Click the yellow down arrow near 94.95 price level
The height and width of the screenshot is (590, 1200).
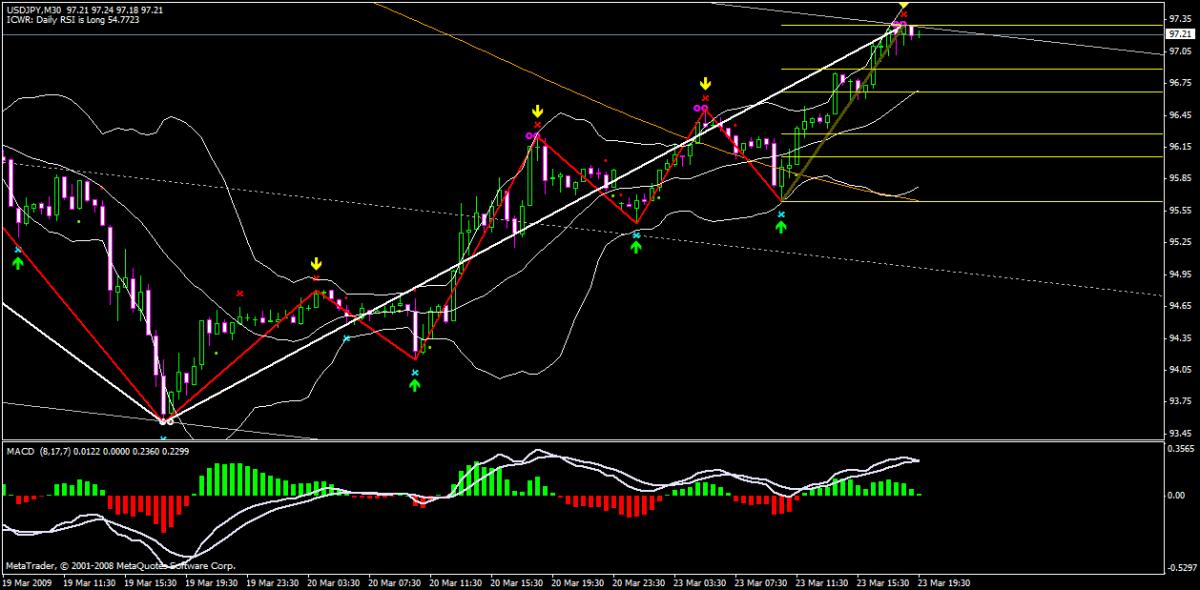(316, 264)
